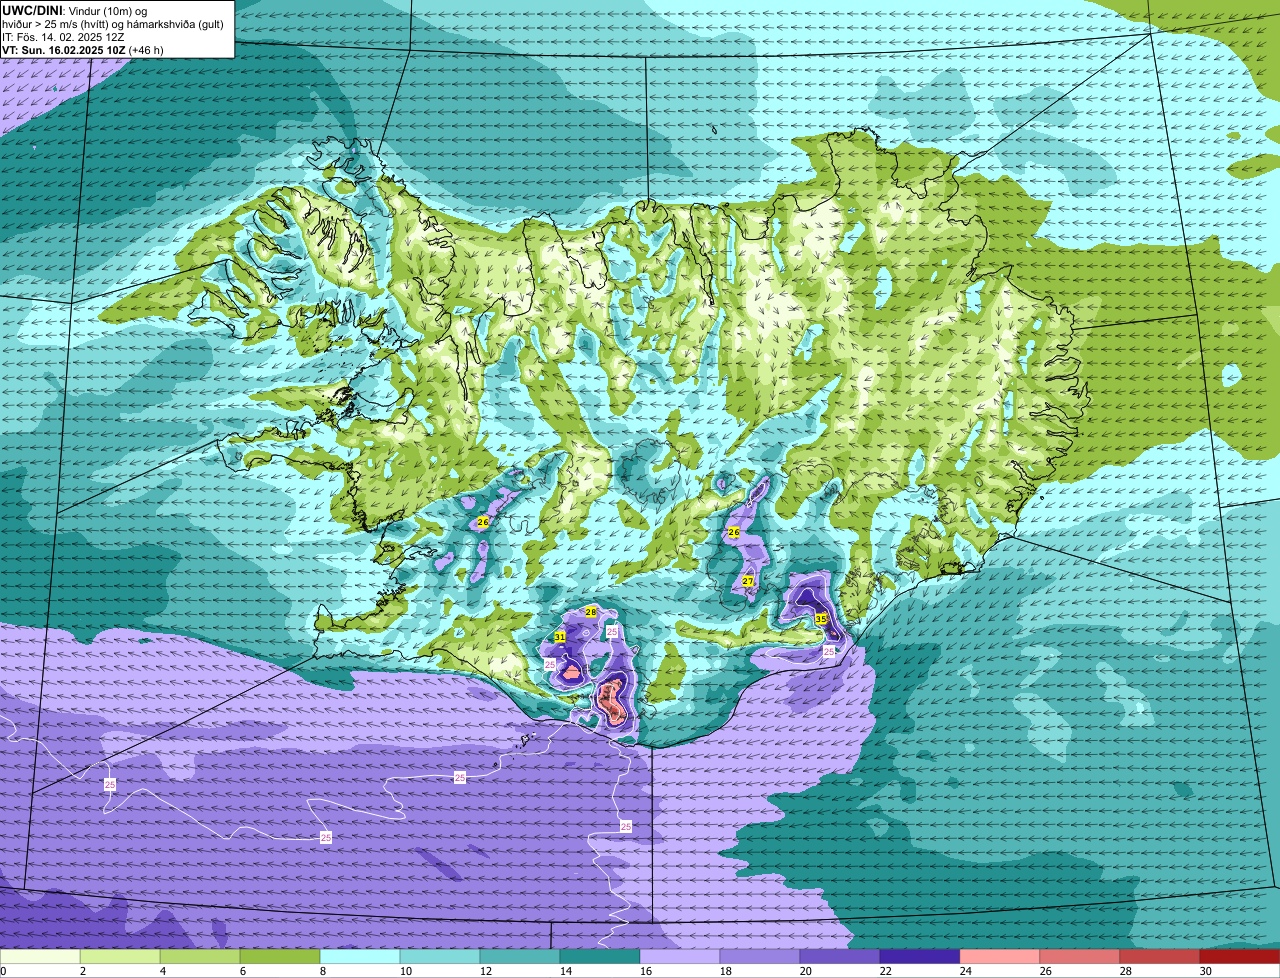Click the legend scale value 12
Viewport: 1280px width, 978px height.
point(485,971)
